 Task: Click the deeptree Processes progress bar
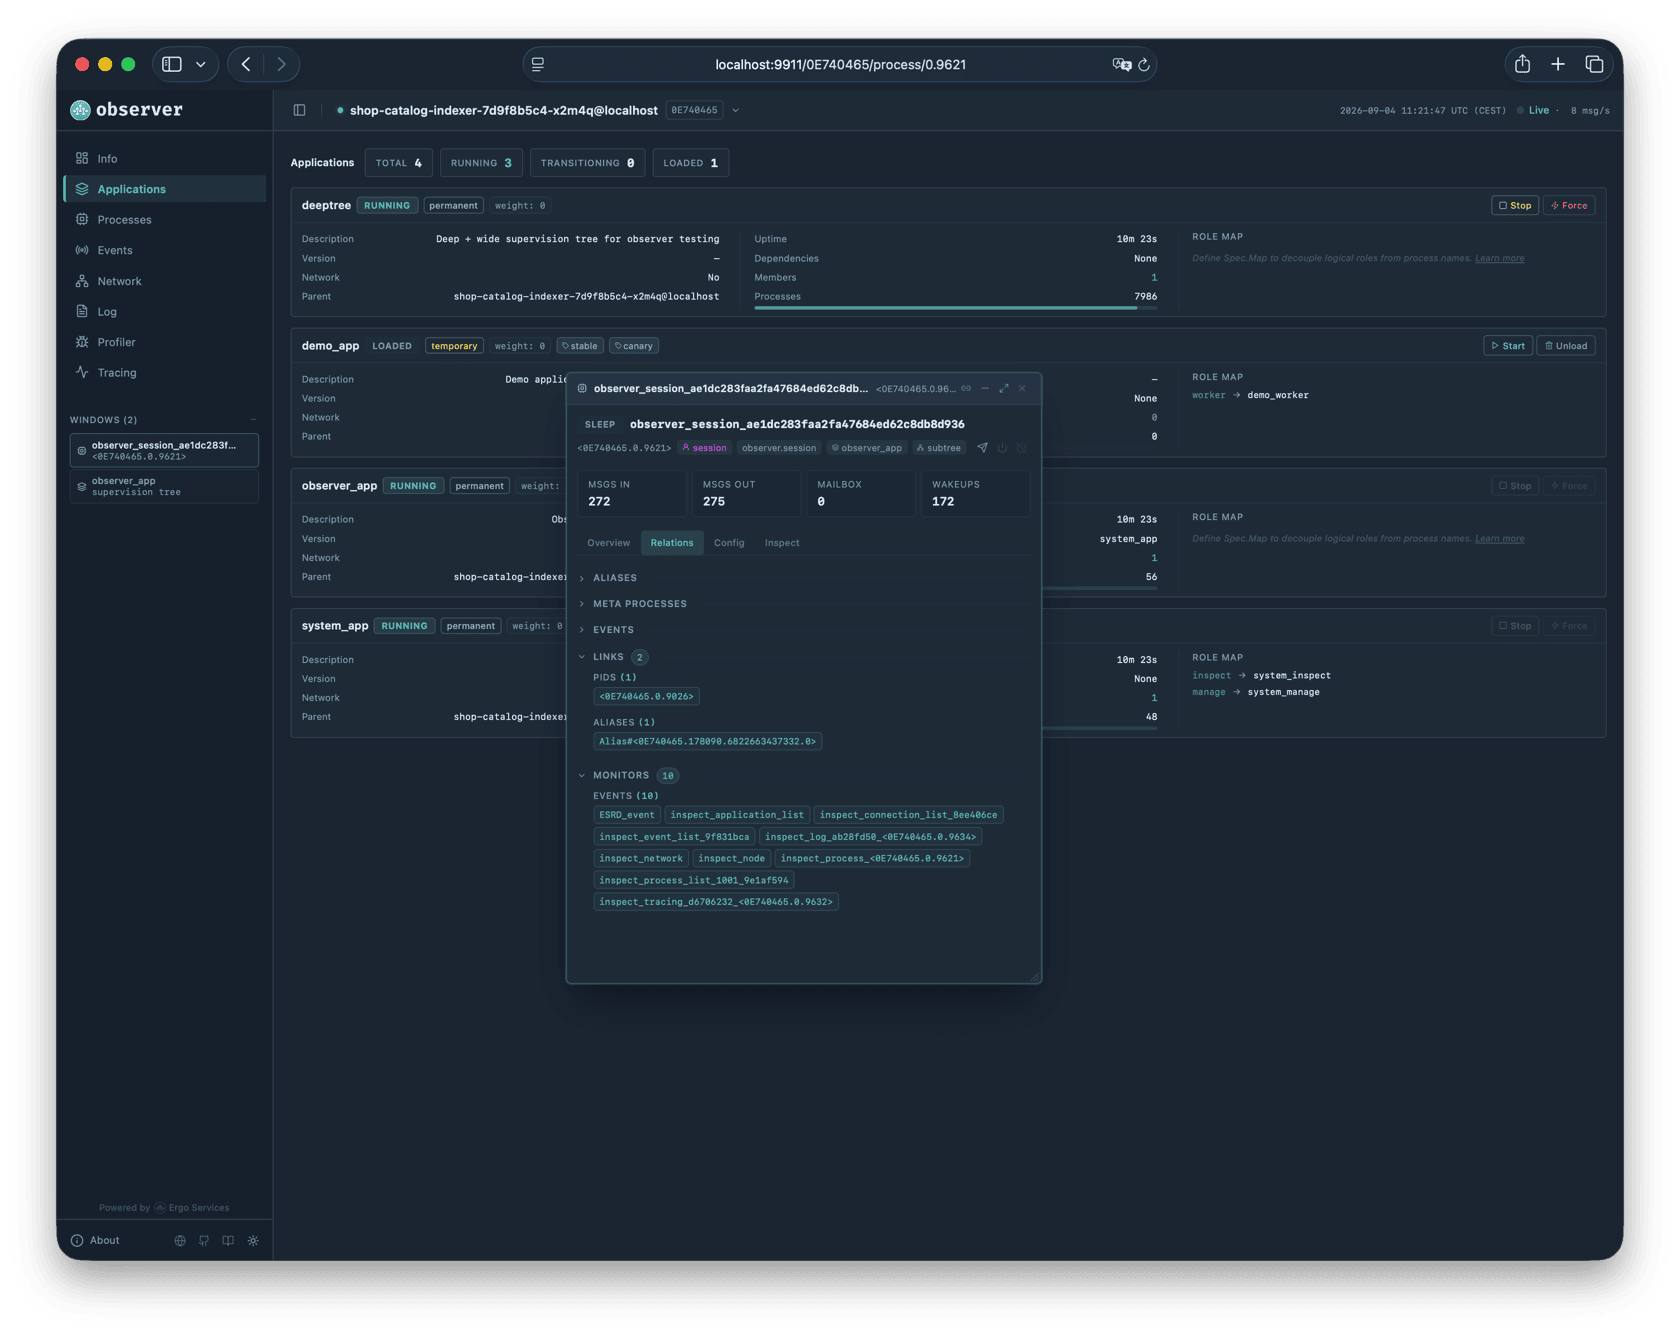point(955,308)
